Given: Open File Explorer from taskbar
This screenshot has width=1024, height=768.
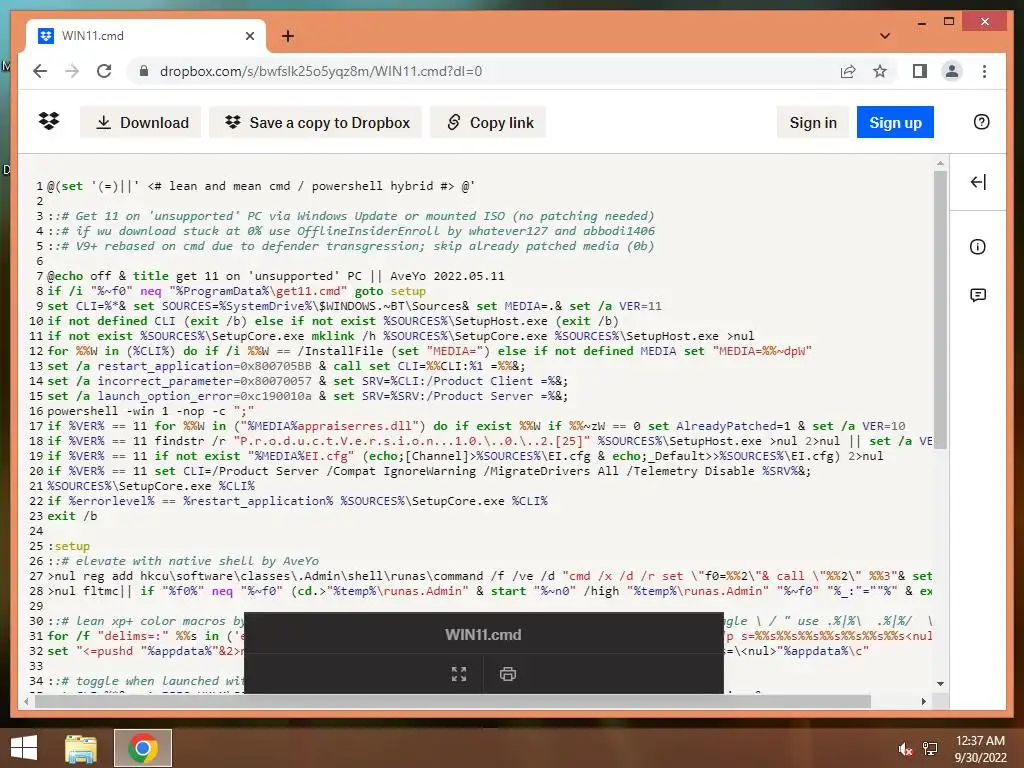Looking at the screenshot, I should coord(81,748).
